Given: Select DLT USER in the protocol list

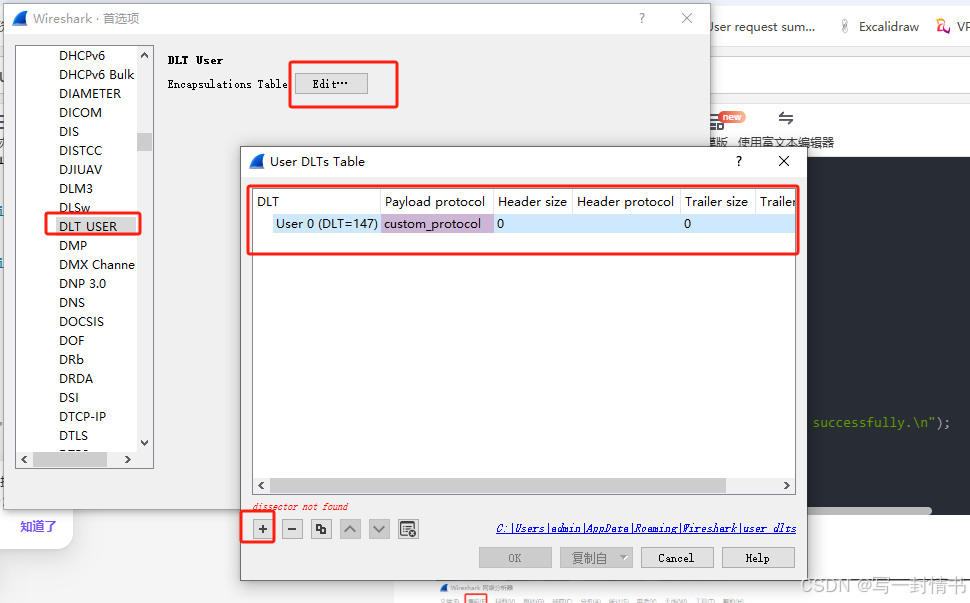Looking at the screenshot, I should (x=88, y=226).
